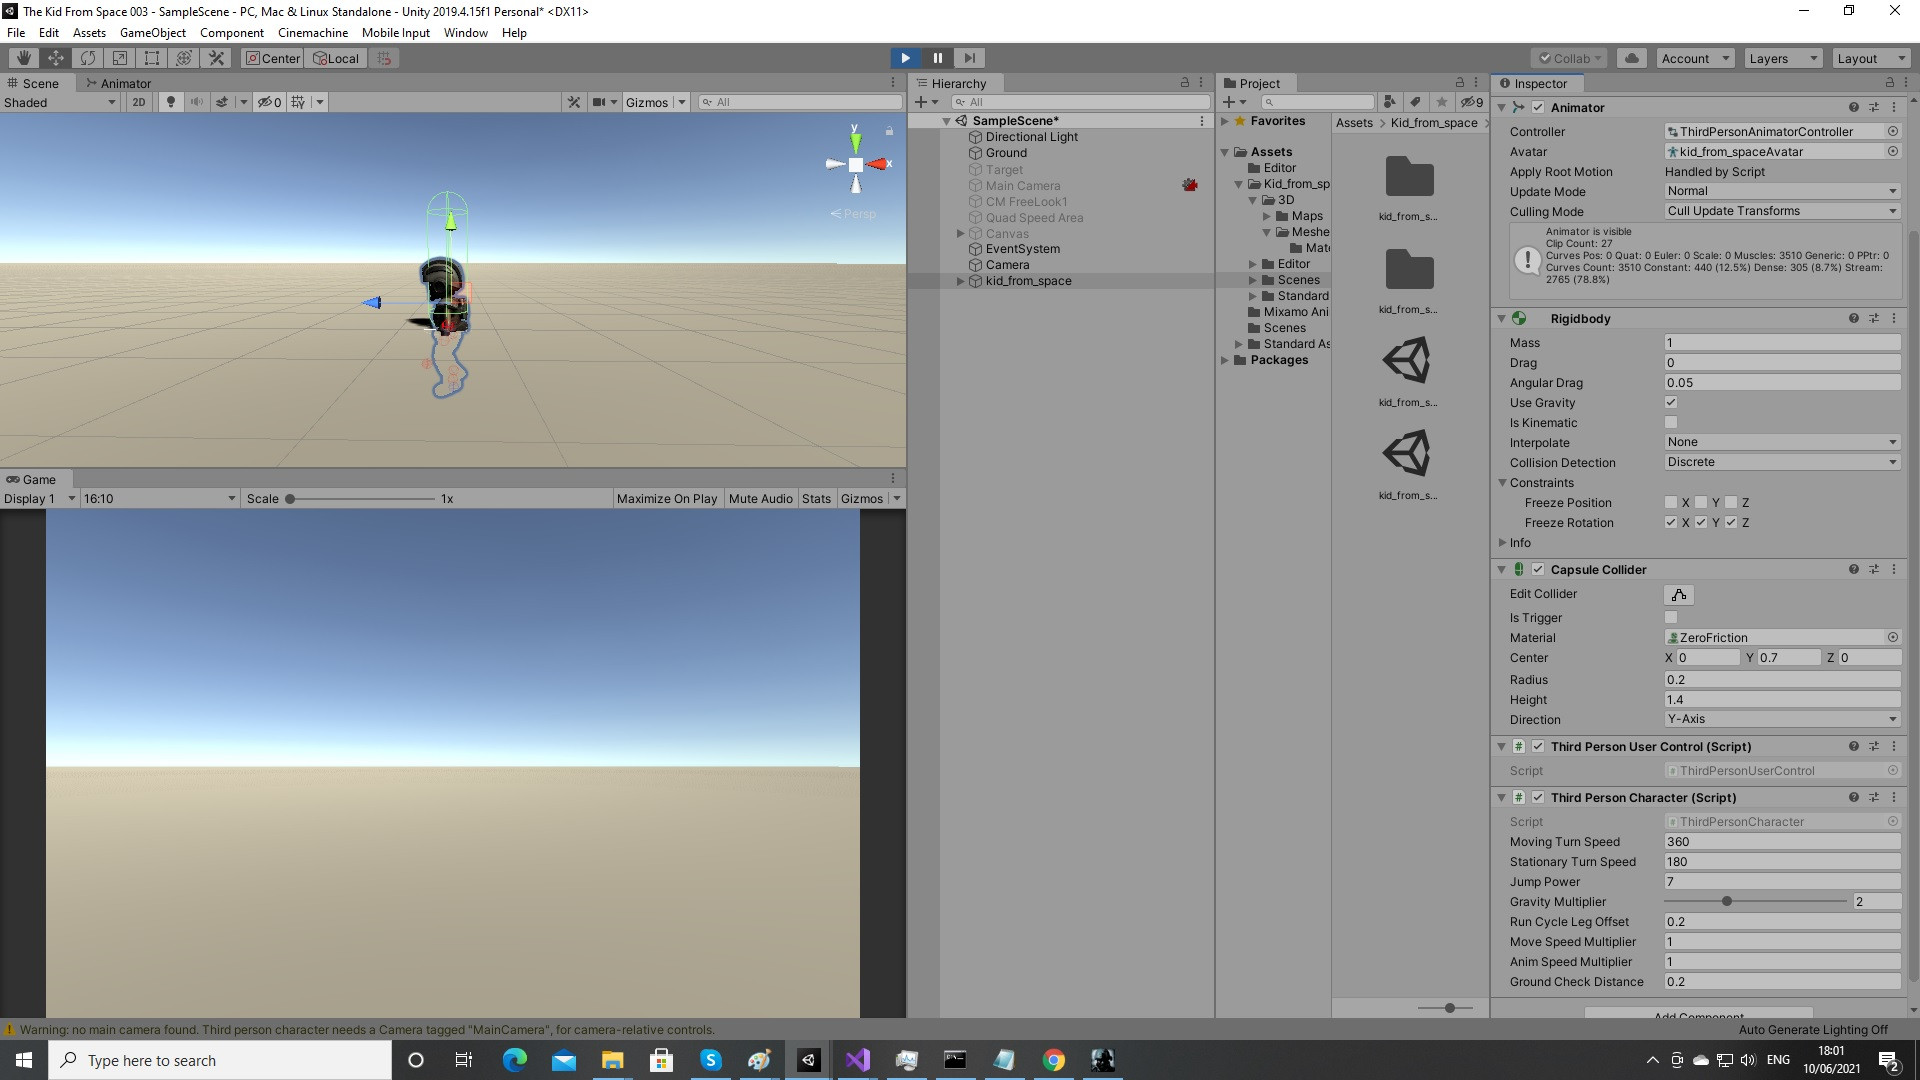Click the Mute Audio button

coord(760,499)
